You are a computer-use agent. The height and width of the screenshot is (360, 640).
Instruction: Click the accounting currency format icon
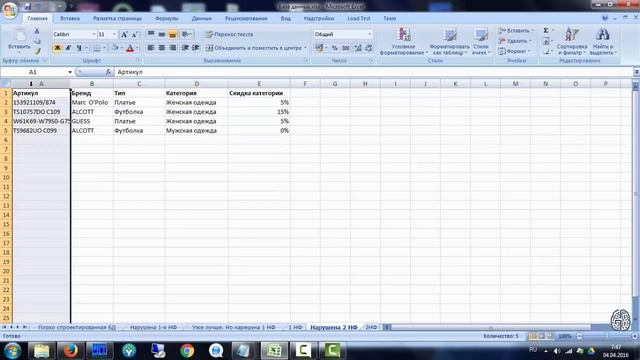[319, 48]
